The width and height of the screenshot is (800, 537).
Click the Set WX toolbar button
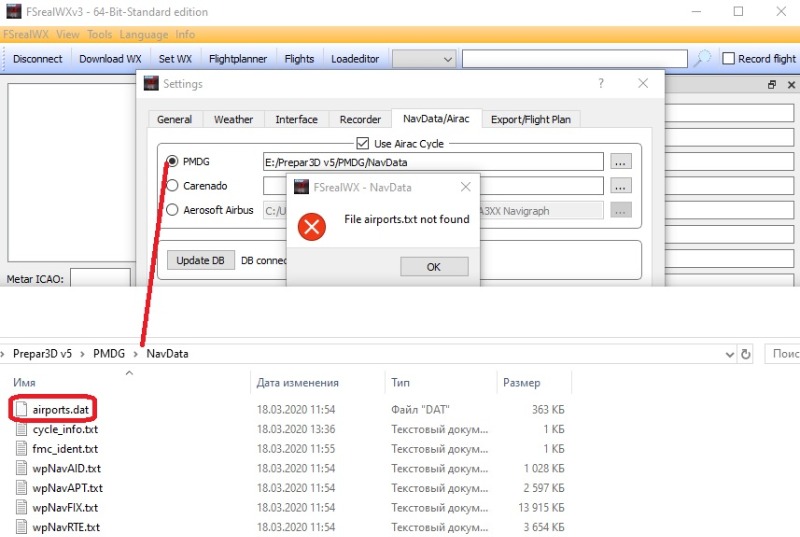(x=175, y=59)
